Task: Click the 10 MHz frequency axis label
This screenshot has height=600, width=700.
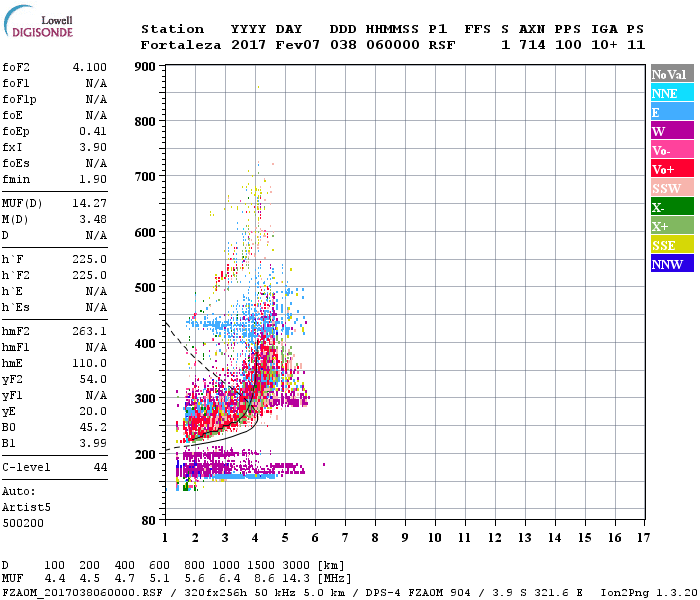Action: tap(435, 538)
